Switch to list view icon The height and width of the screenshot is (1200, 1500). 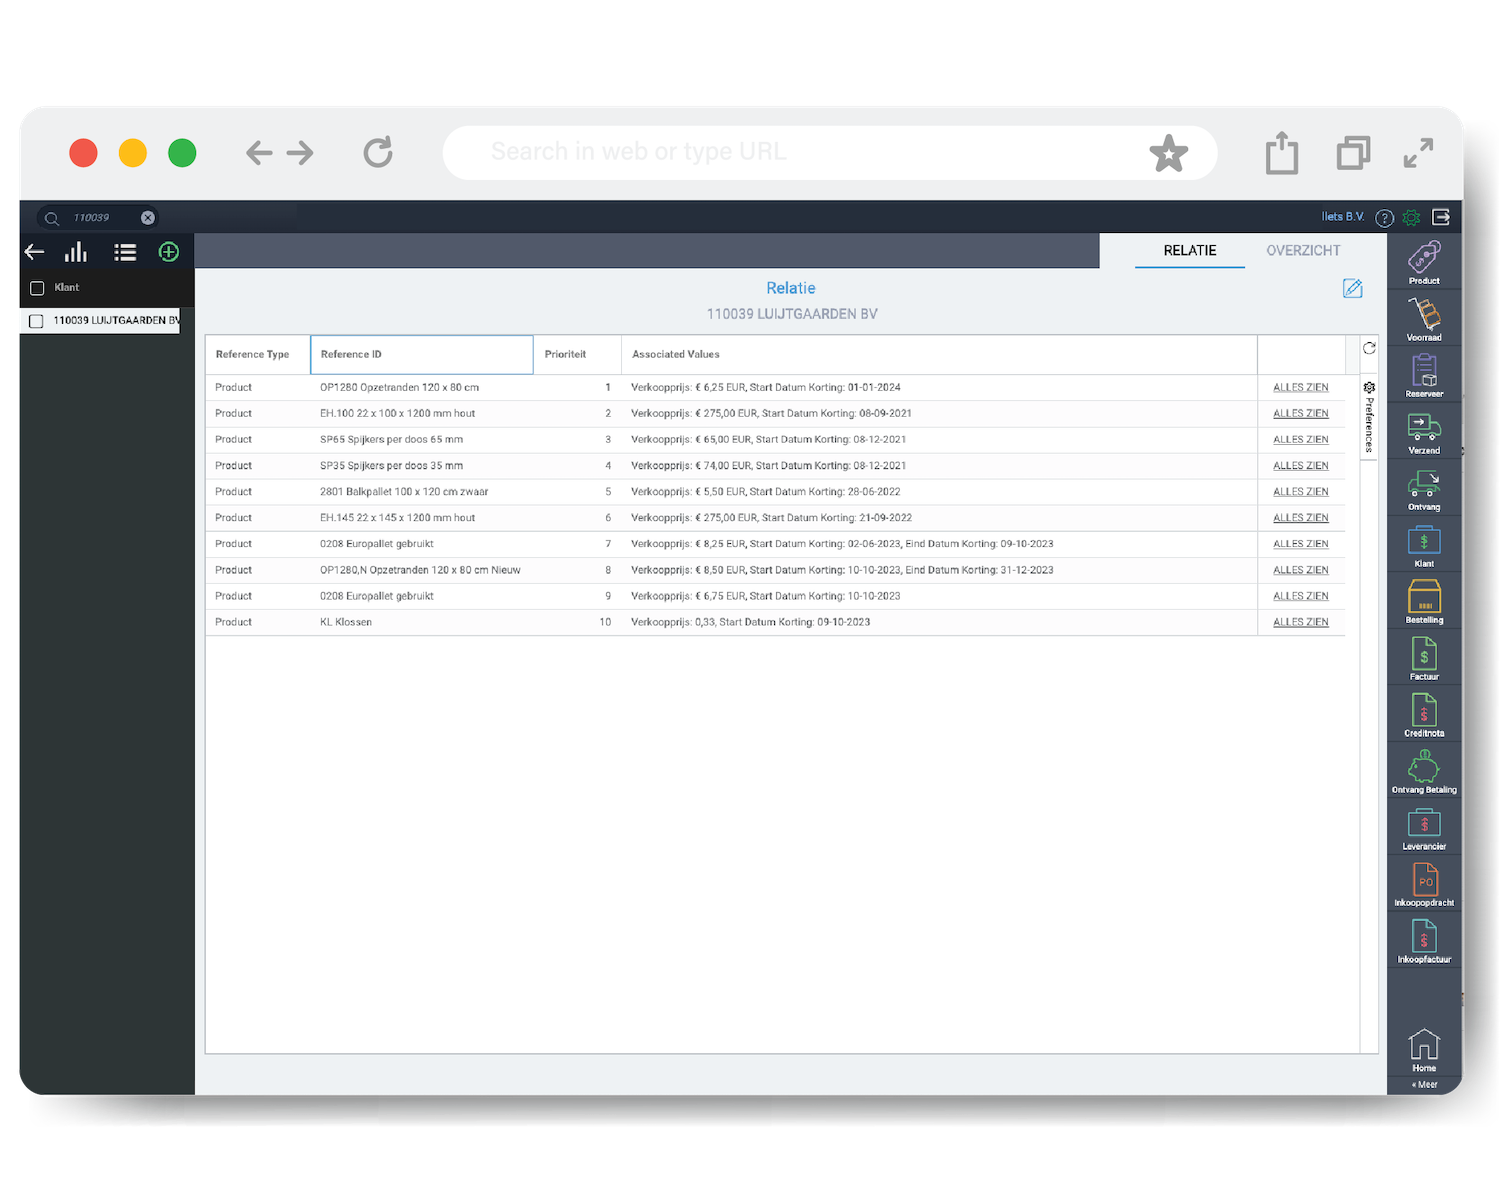click(125, 252)
